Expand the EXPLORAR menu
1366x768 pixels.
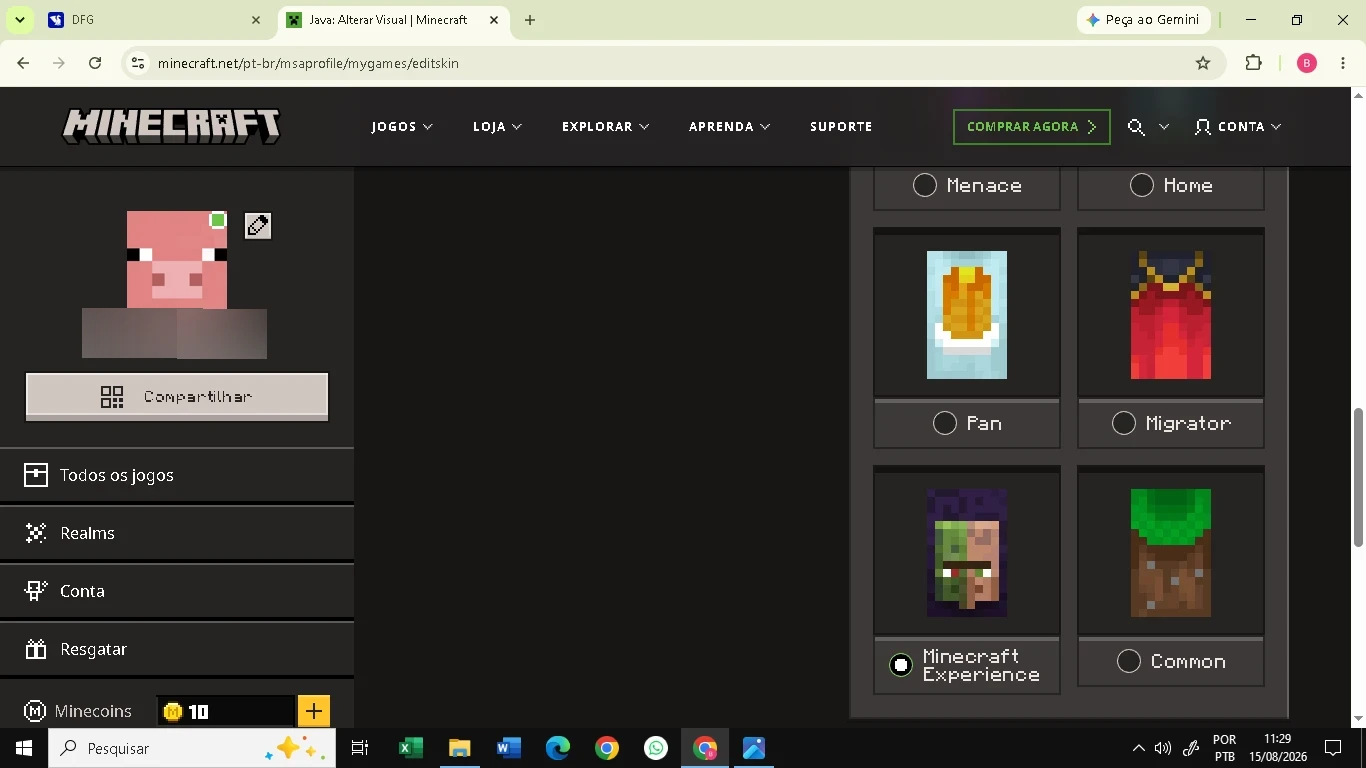click(x=606, y=127)
